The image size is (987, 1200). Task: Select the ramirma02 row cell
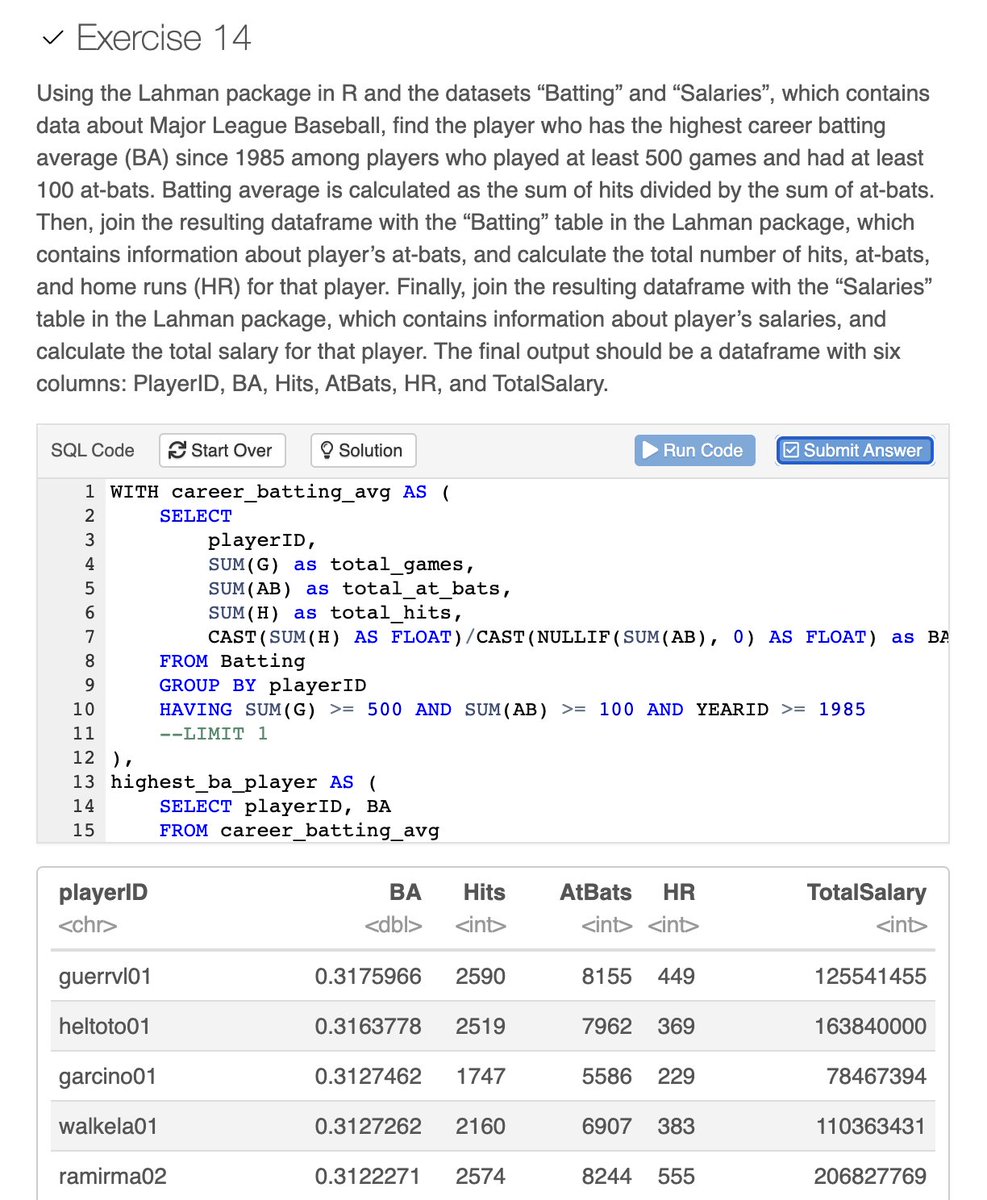pos(112,1177)
